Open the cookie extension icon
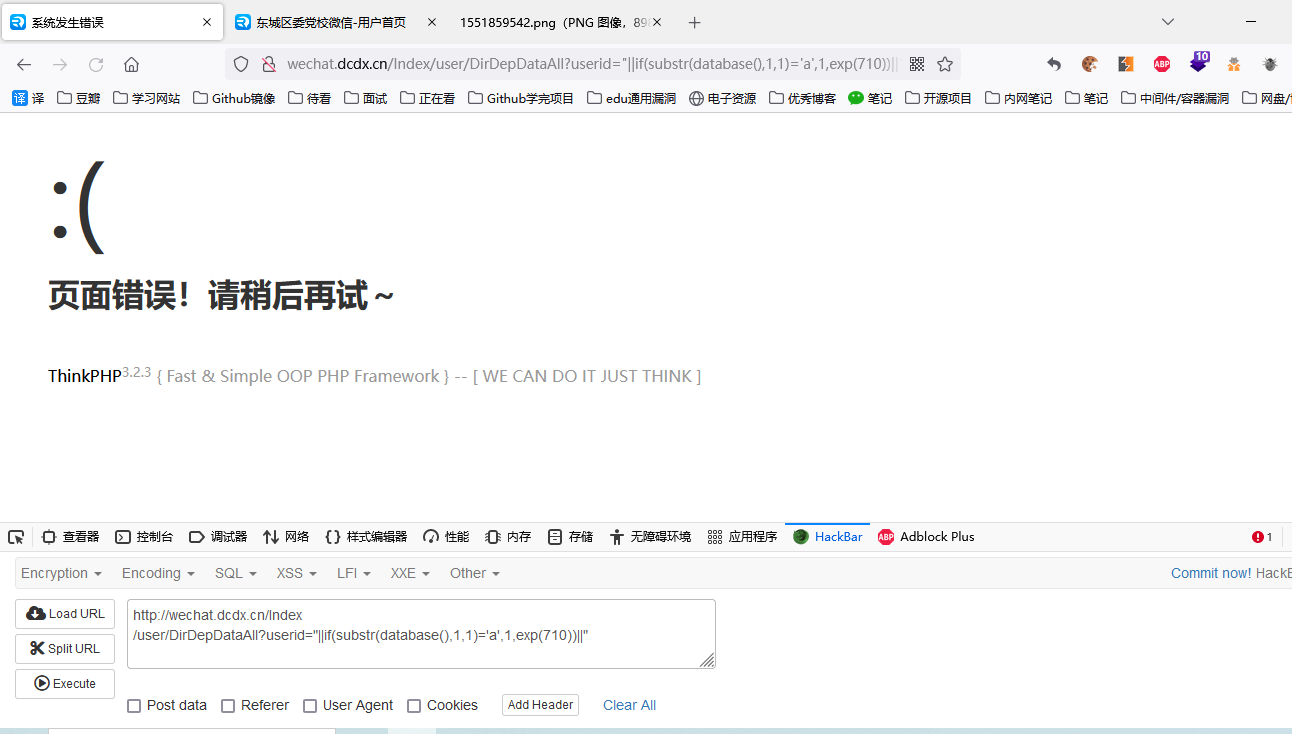This screenshot has width=1292, height=734. [1090, 64]
